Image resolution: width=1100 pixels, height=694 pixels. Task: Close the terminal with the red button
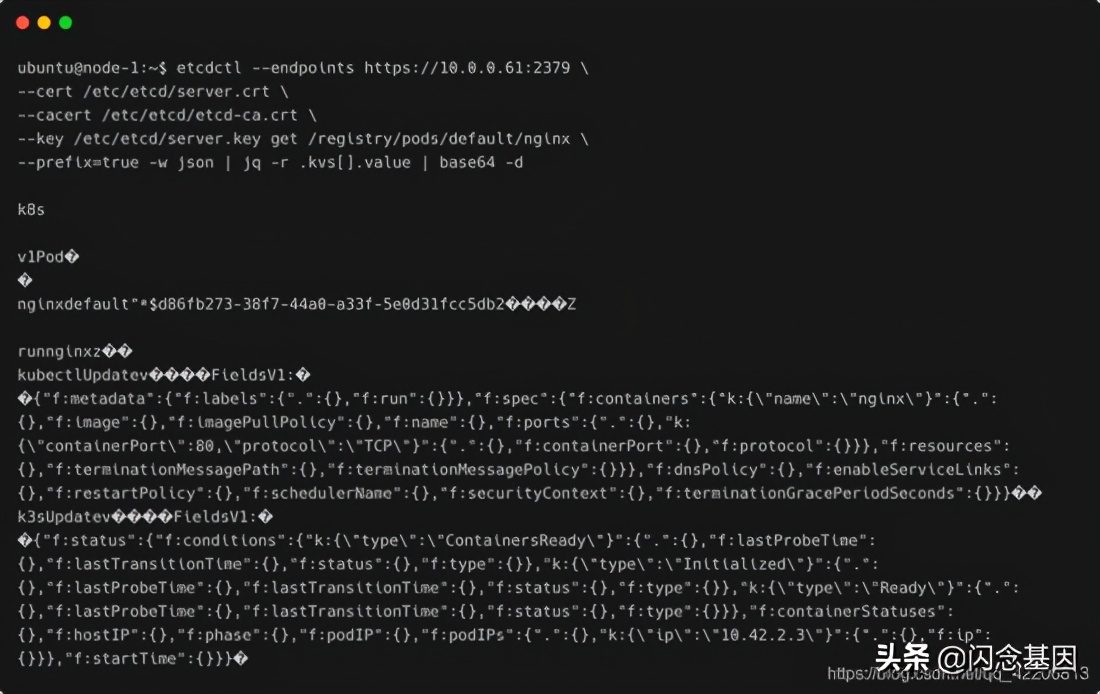[x=23, y=22]
